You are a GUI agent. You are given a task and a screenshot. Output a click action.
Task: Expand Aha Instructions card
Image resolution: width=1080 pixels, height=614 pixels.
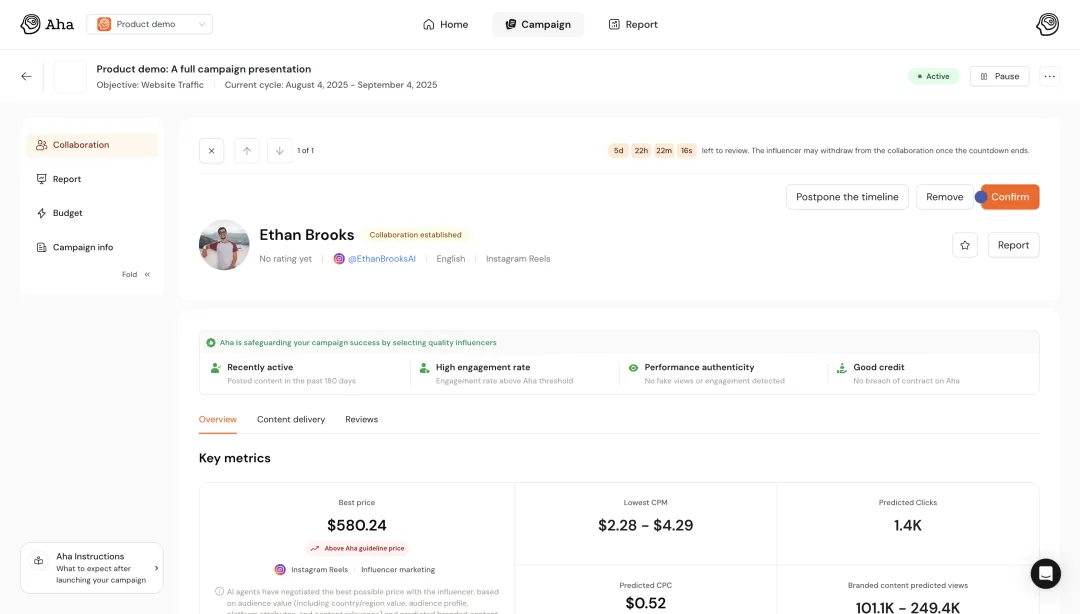92,568
